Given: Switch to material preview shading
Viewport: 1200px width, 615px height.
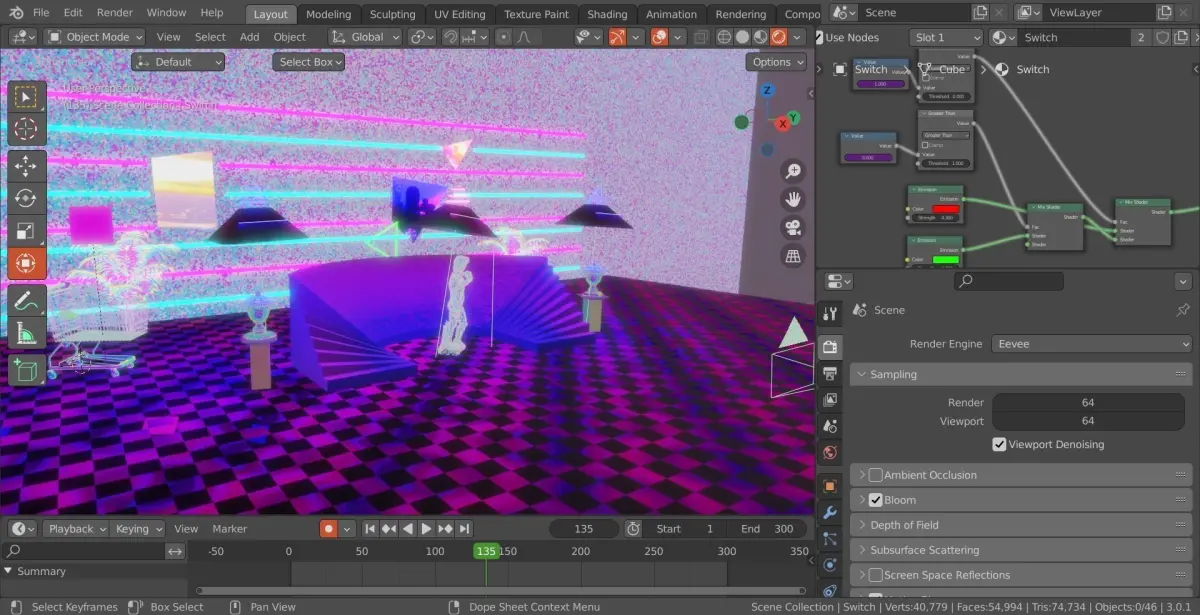Looking at the screenshot, I should pyautogui.click(x=760, y=37).
